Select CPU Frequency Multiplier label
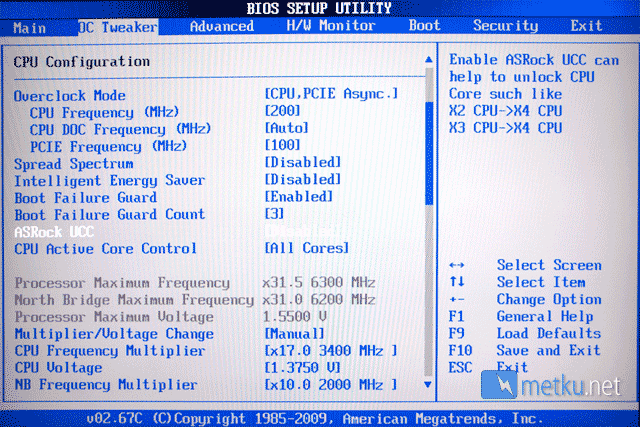 point(109,351)
